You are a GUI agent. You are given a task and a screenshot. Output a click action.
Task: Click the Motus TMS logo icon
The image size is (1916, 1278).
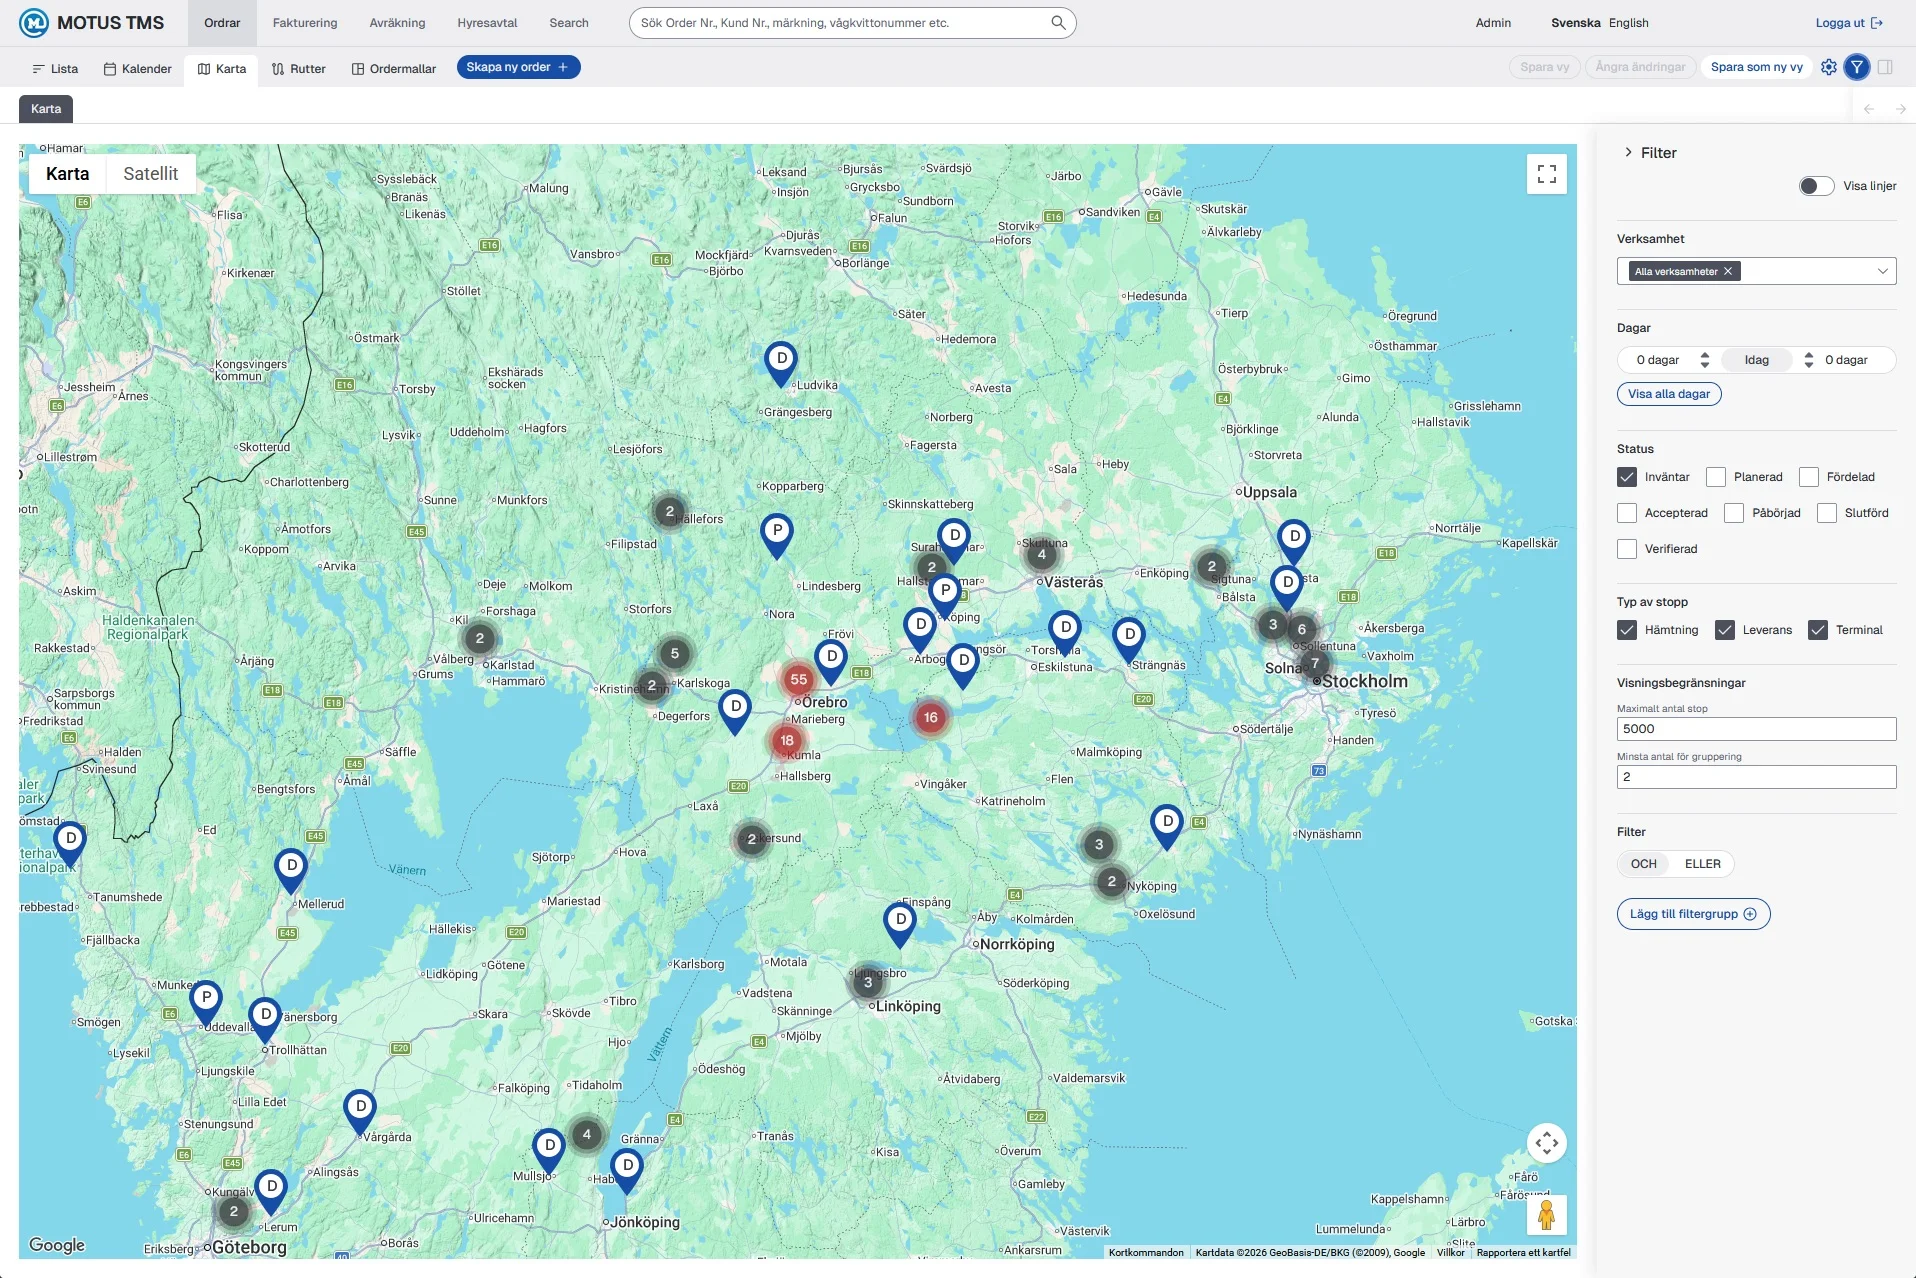click(34, 23)
